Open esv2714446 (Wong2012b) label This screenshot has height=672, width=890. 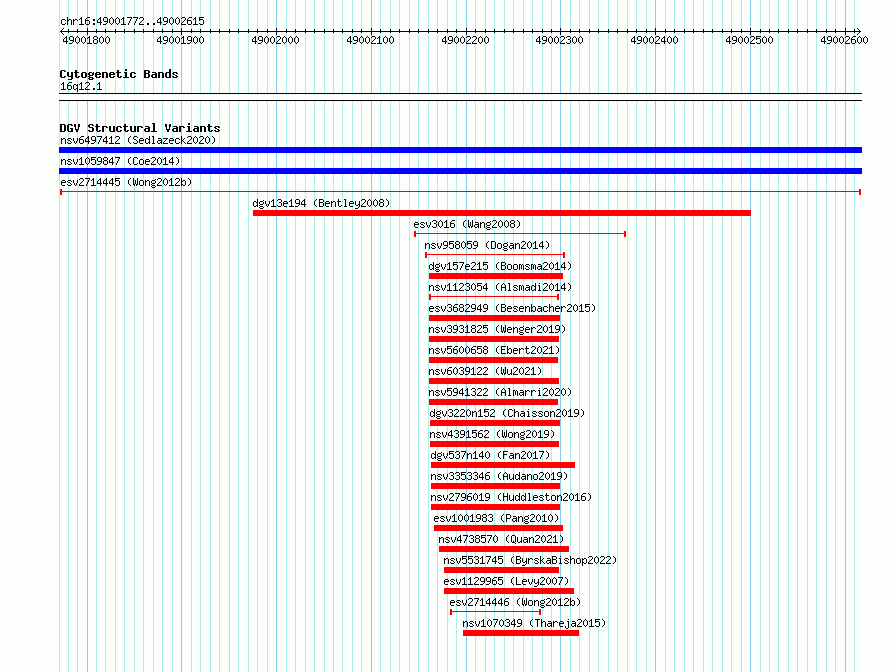coord(515,602)
